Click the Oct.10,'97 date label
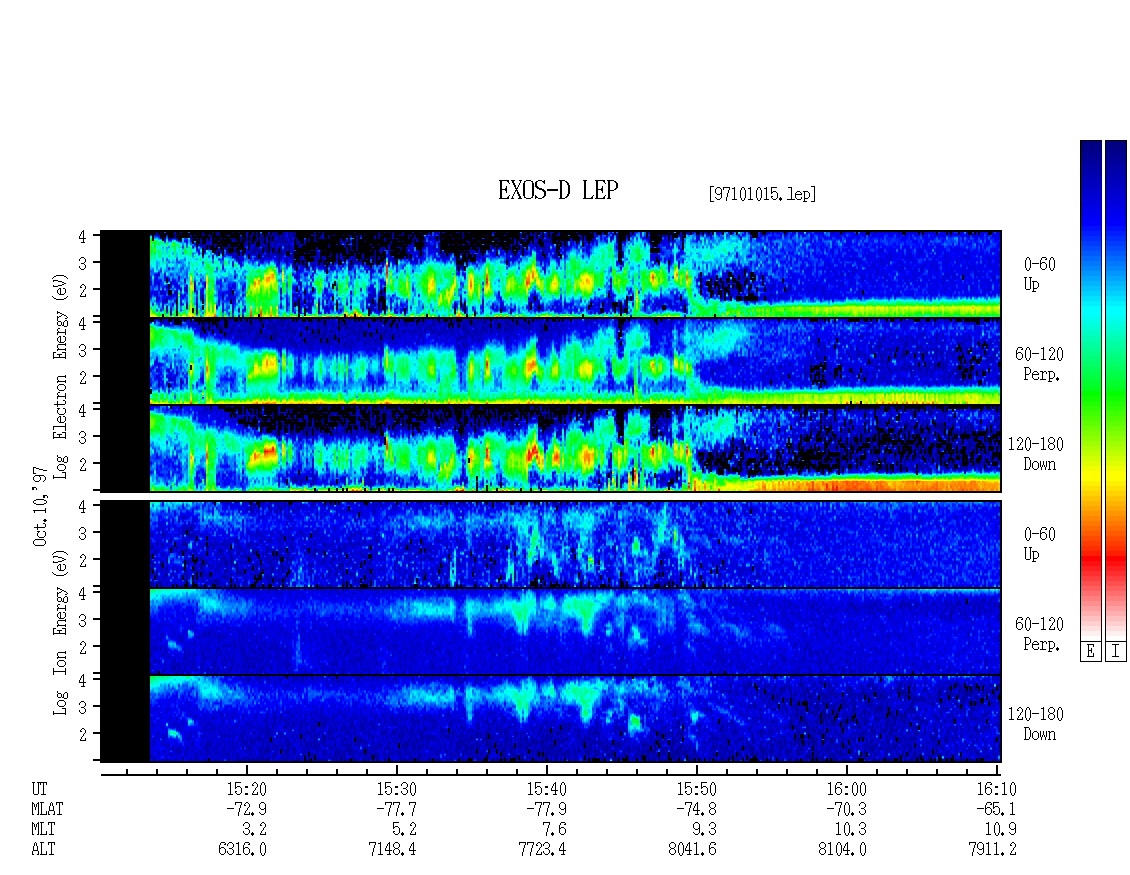Screen dimensions: 1130x875 coord(40,505)
